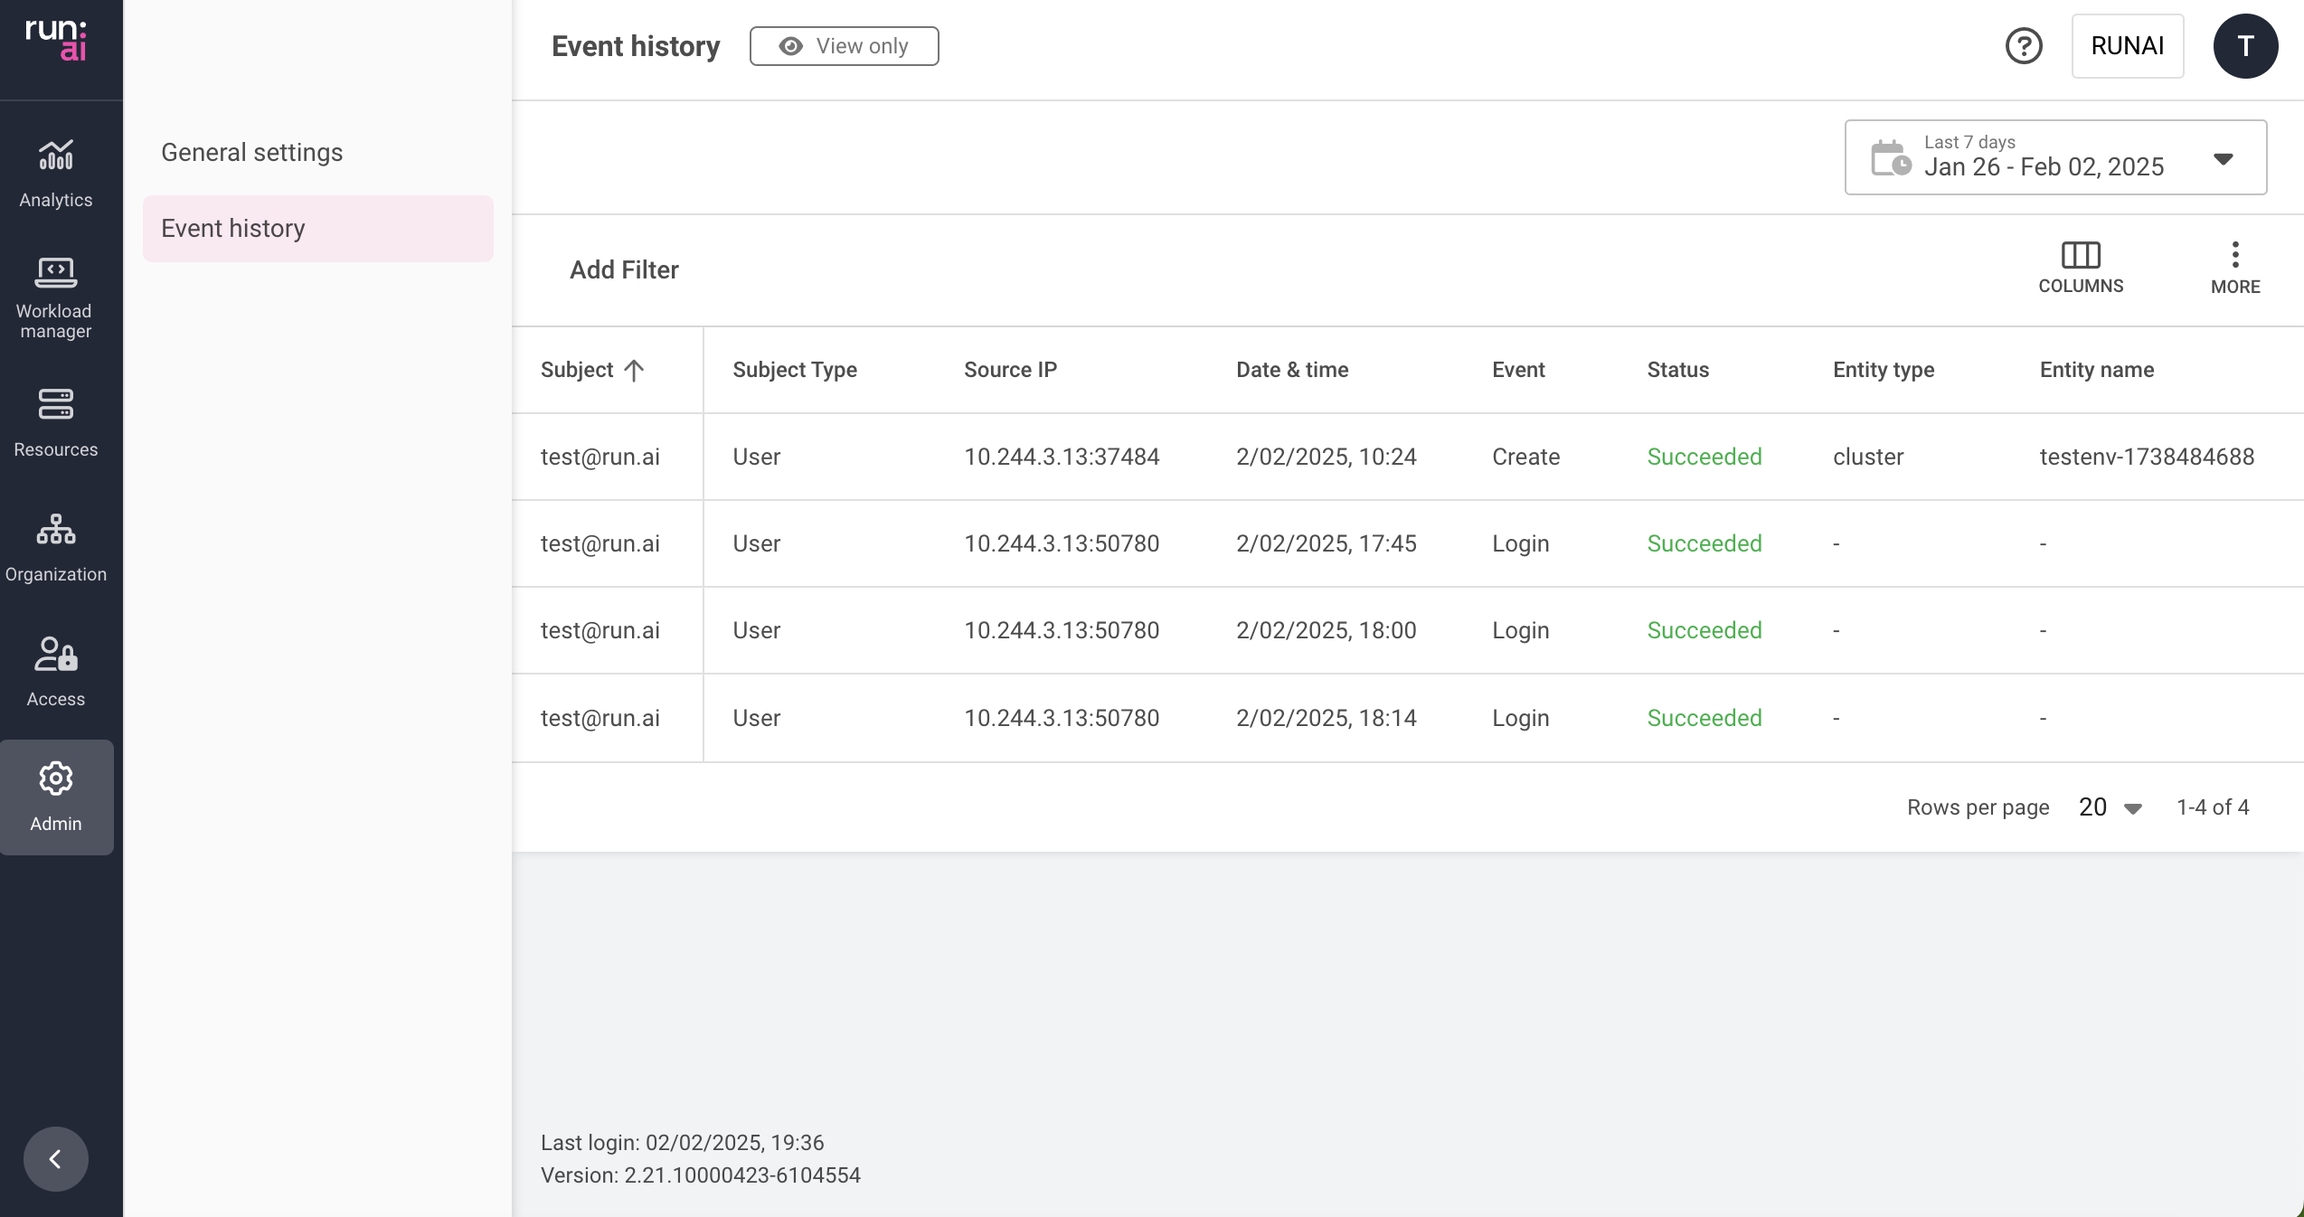2304x1217 pixels.
Task: Click the RUNAI tenant button
Action: tap(2127, 46)
